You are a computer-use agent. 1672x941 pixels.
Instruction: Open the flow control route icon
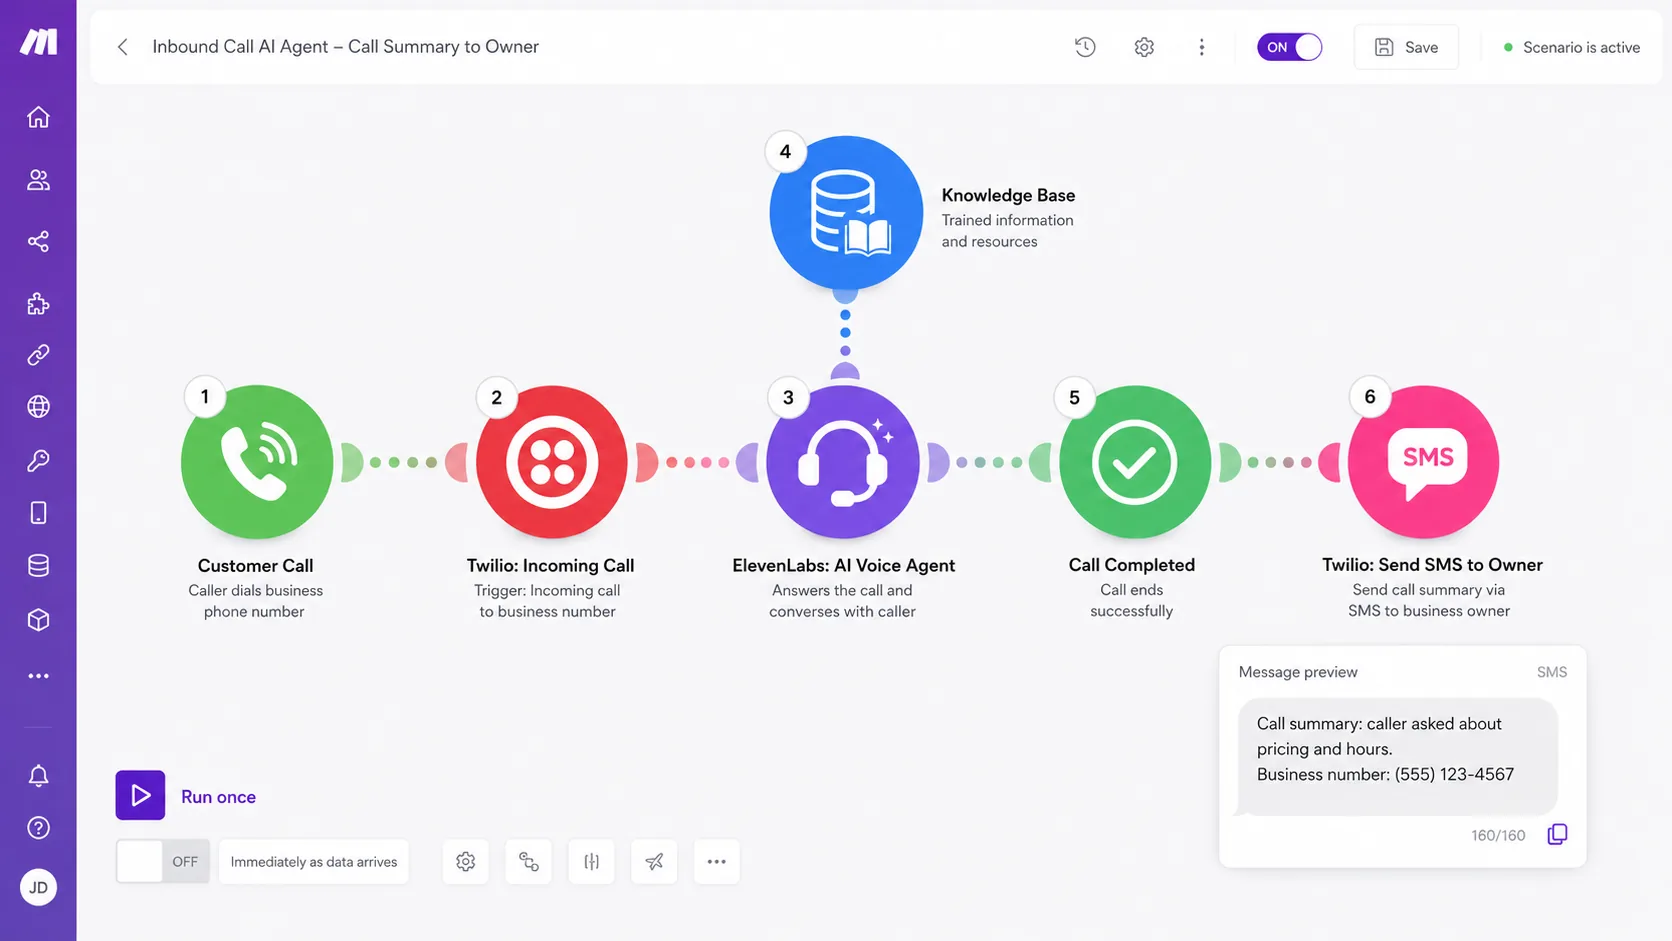[x=529, y=861]
